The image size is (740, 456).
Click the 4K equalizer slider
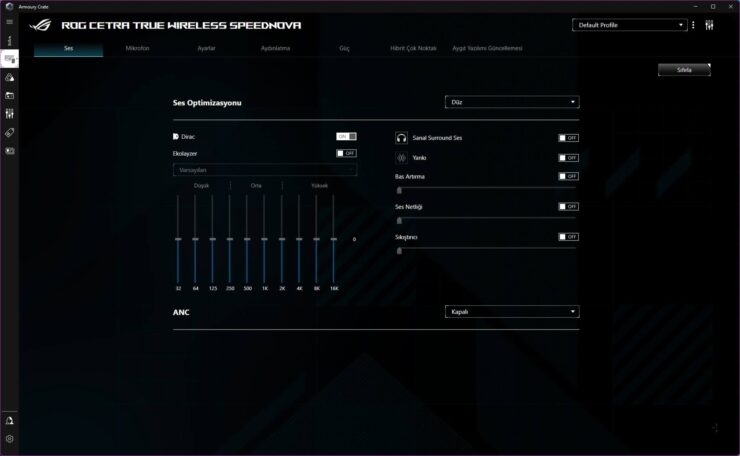299,239
